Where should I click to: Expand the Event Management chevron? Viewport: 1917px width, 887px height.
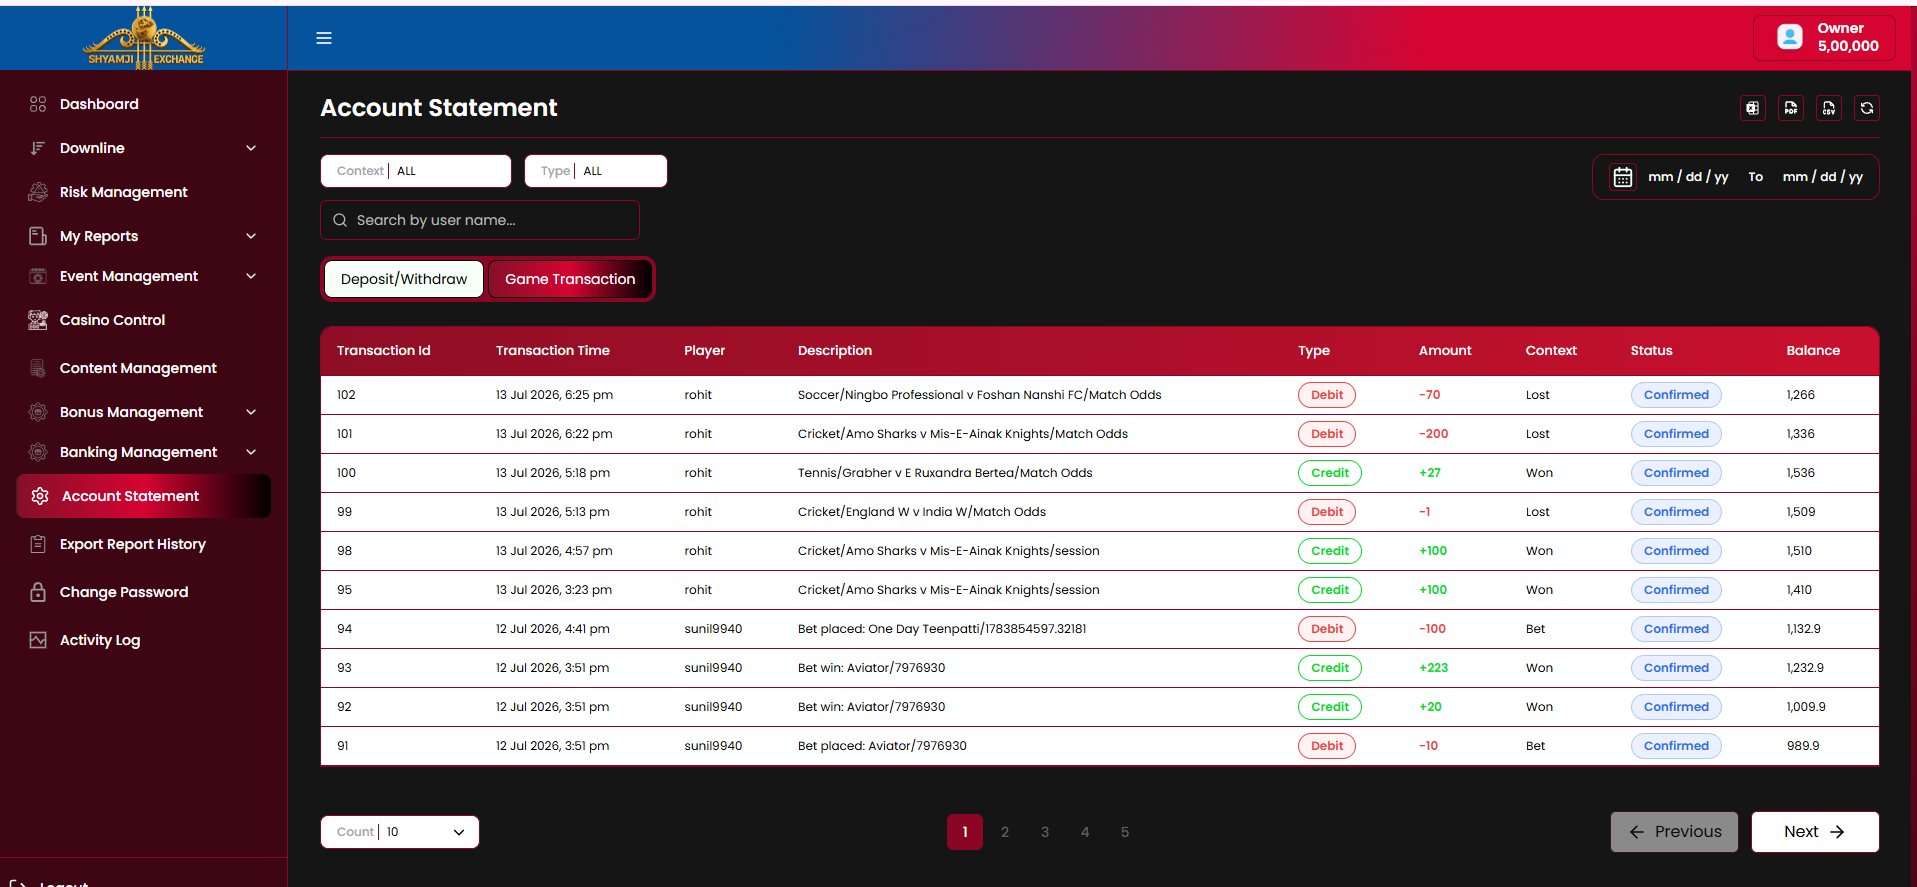pyautogui.click(x=251, y=276)
